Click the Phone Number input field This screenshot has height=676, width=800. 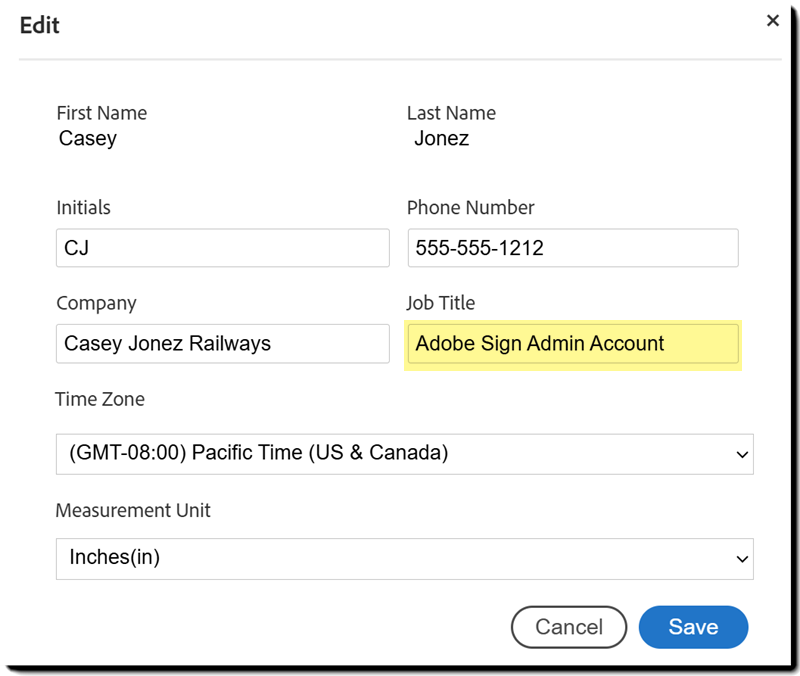(572, 248)
